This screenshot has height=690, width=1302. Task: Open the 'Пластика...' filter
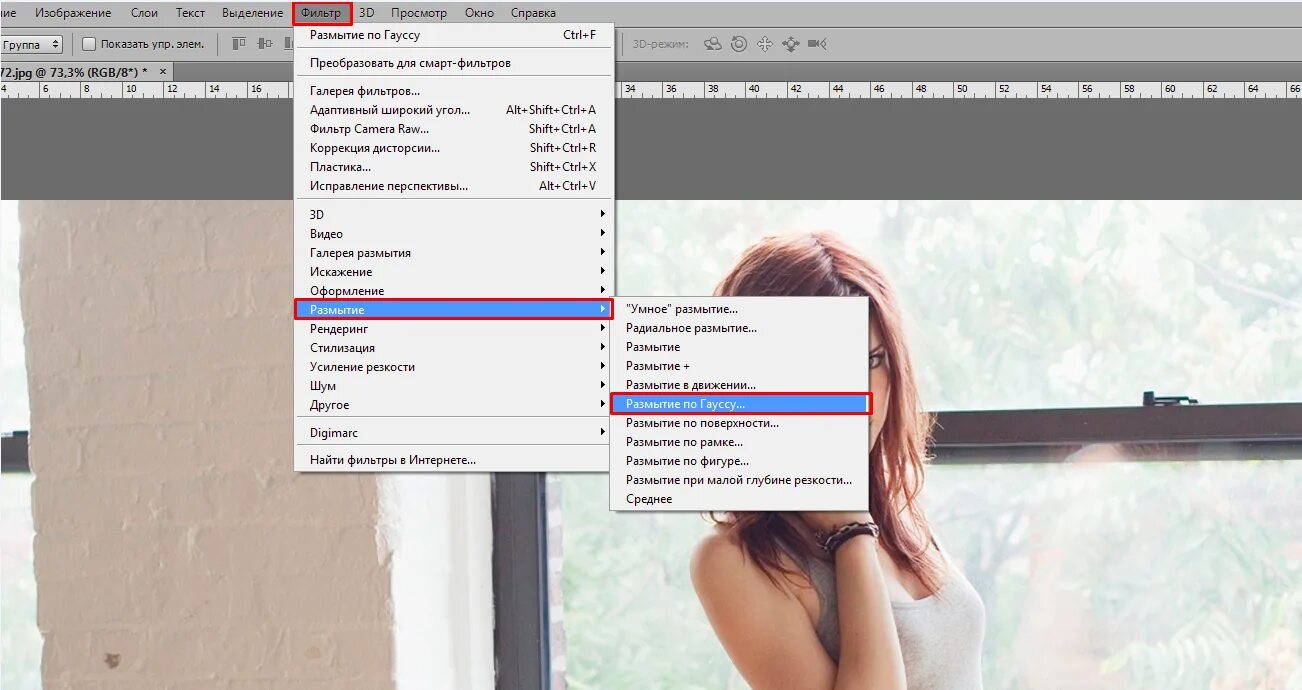coord(455,167)
